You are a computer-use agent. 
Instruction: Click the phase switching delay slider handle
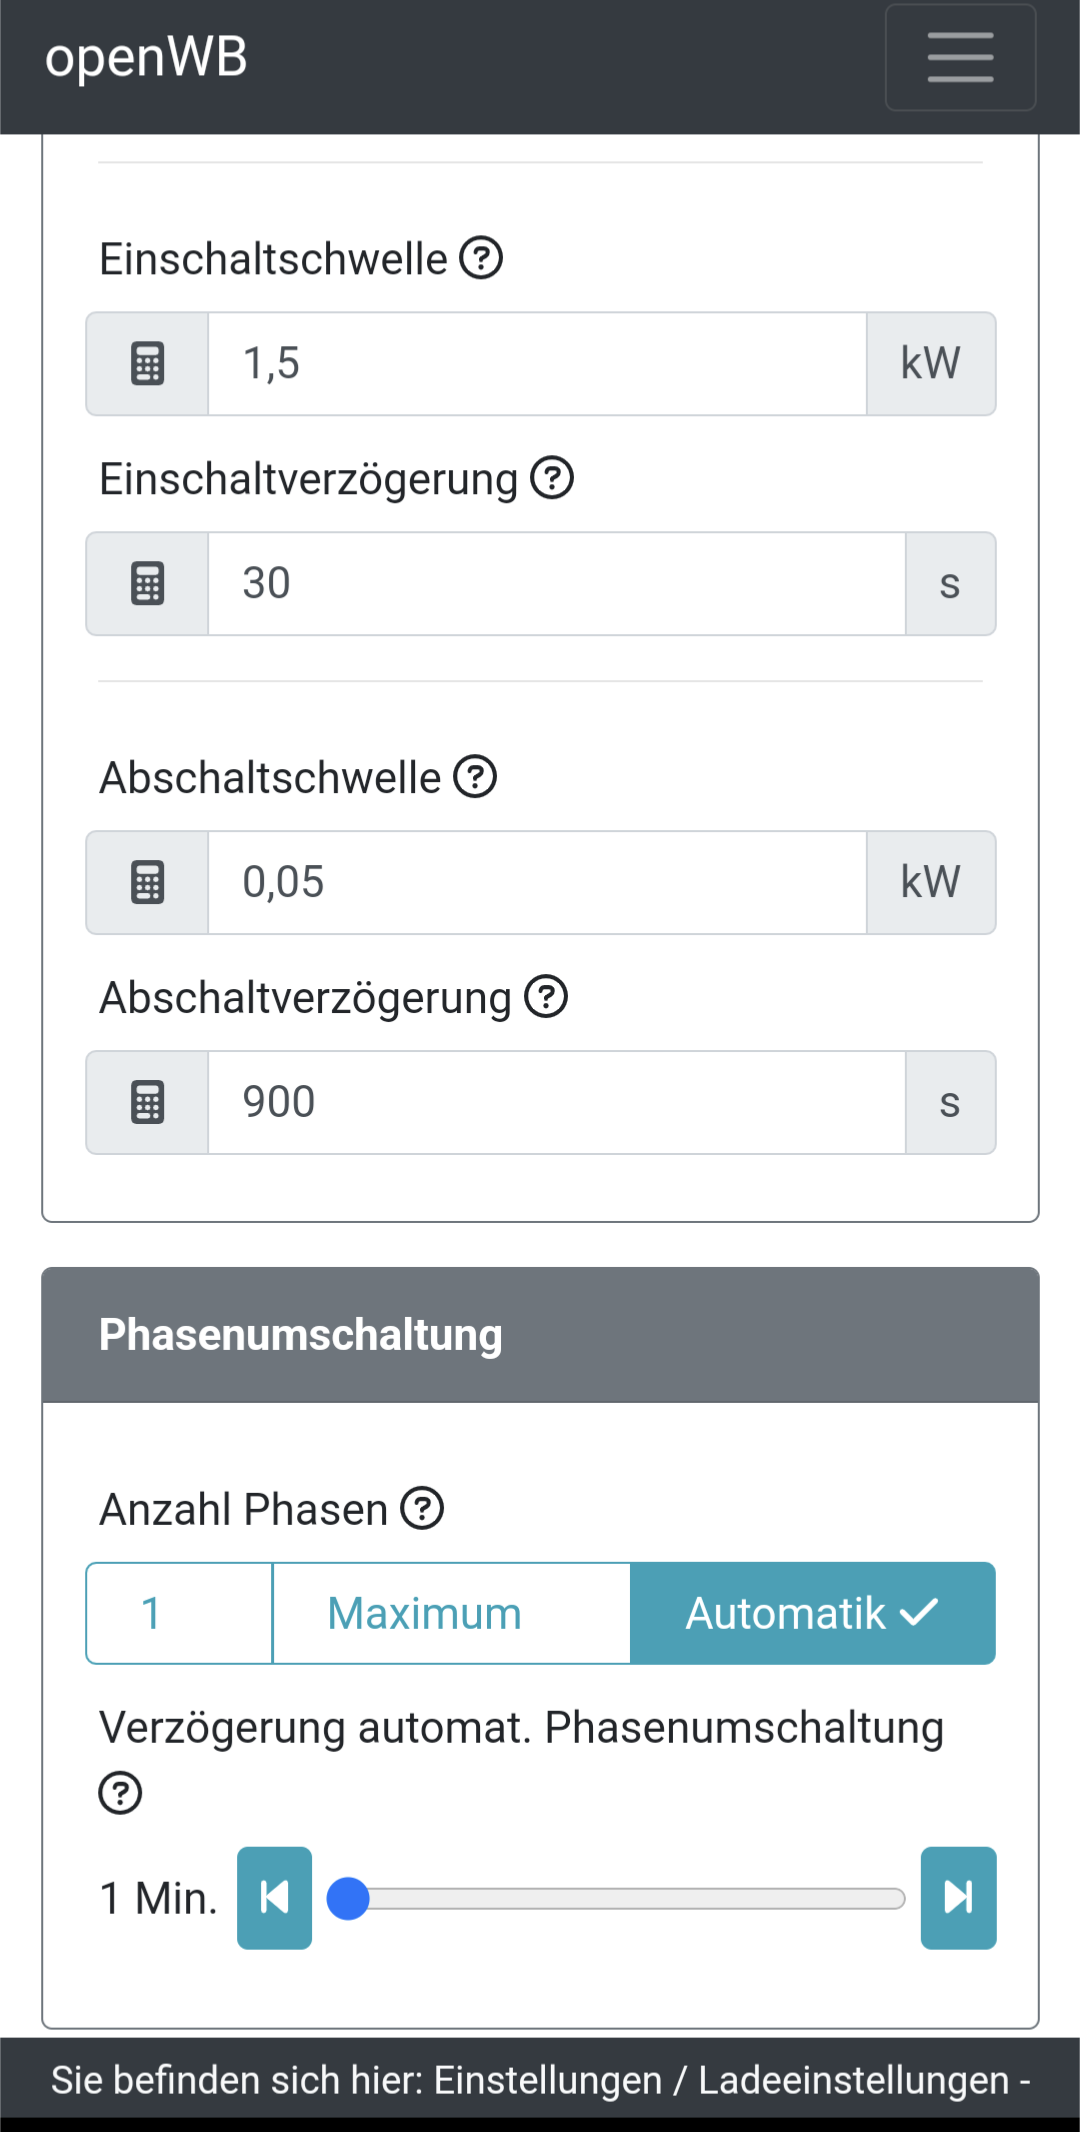point(348,1898)
